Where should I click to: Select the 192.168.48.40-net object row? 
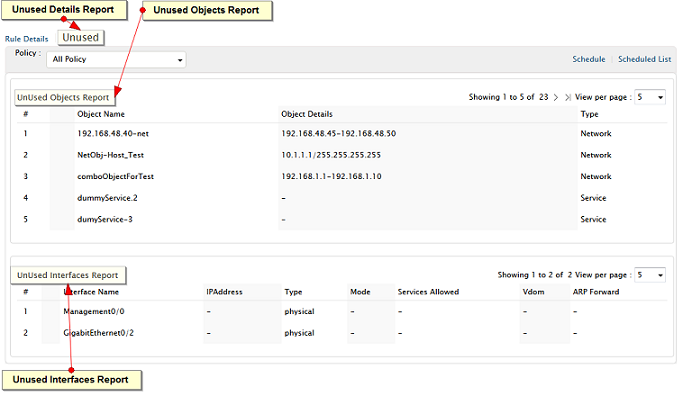tap(342, 134)
